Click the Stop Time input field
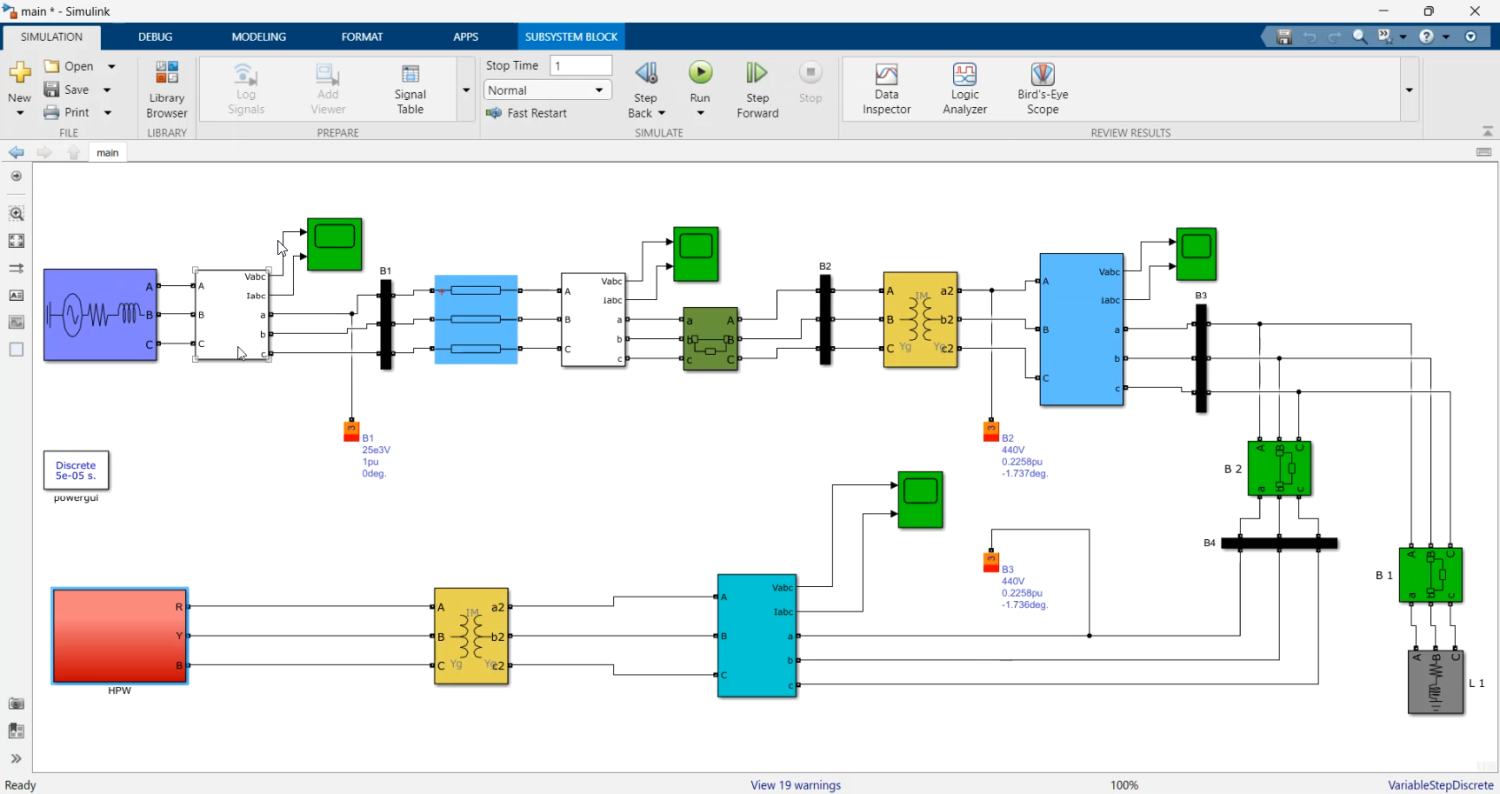This screenshot has height=794, width=1500. (580, 66)
